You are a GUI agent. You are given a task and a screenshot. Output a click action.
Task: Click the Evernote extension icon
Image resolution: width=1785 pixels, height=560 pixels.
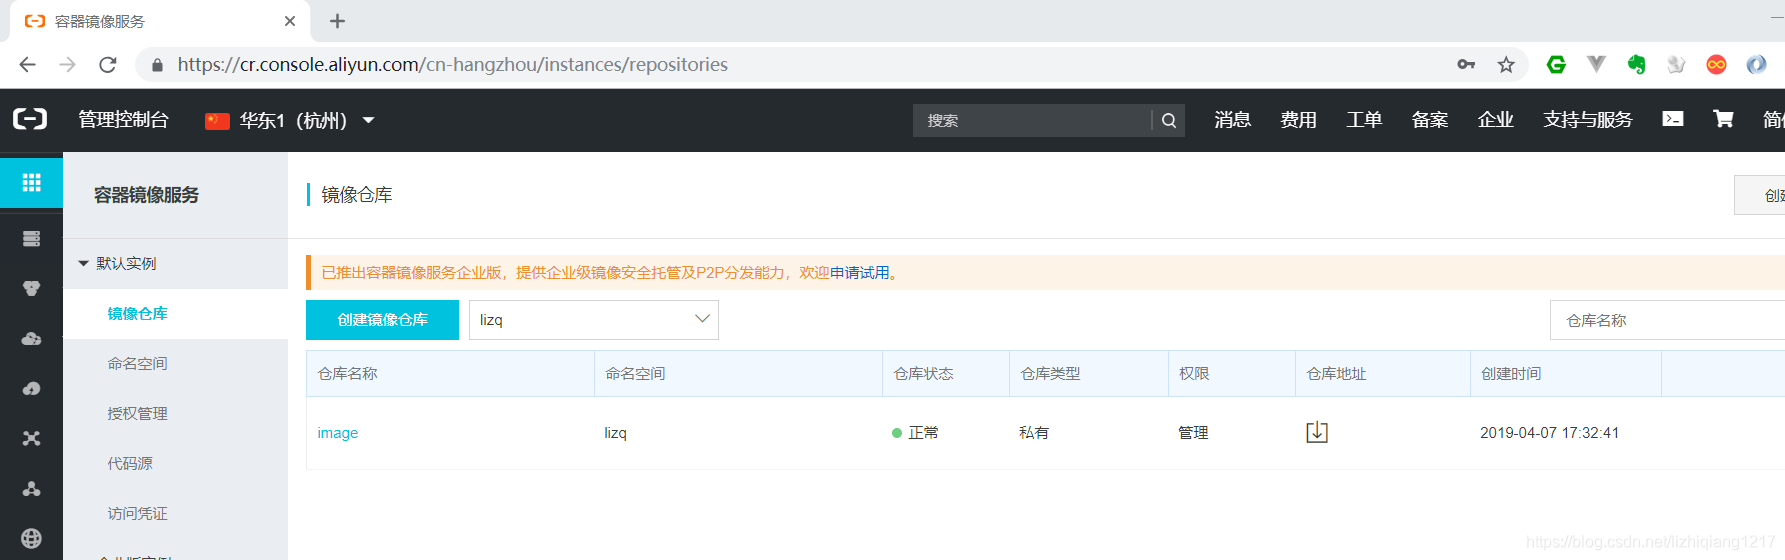pyautogui.click(x=1636, y=65)
